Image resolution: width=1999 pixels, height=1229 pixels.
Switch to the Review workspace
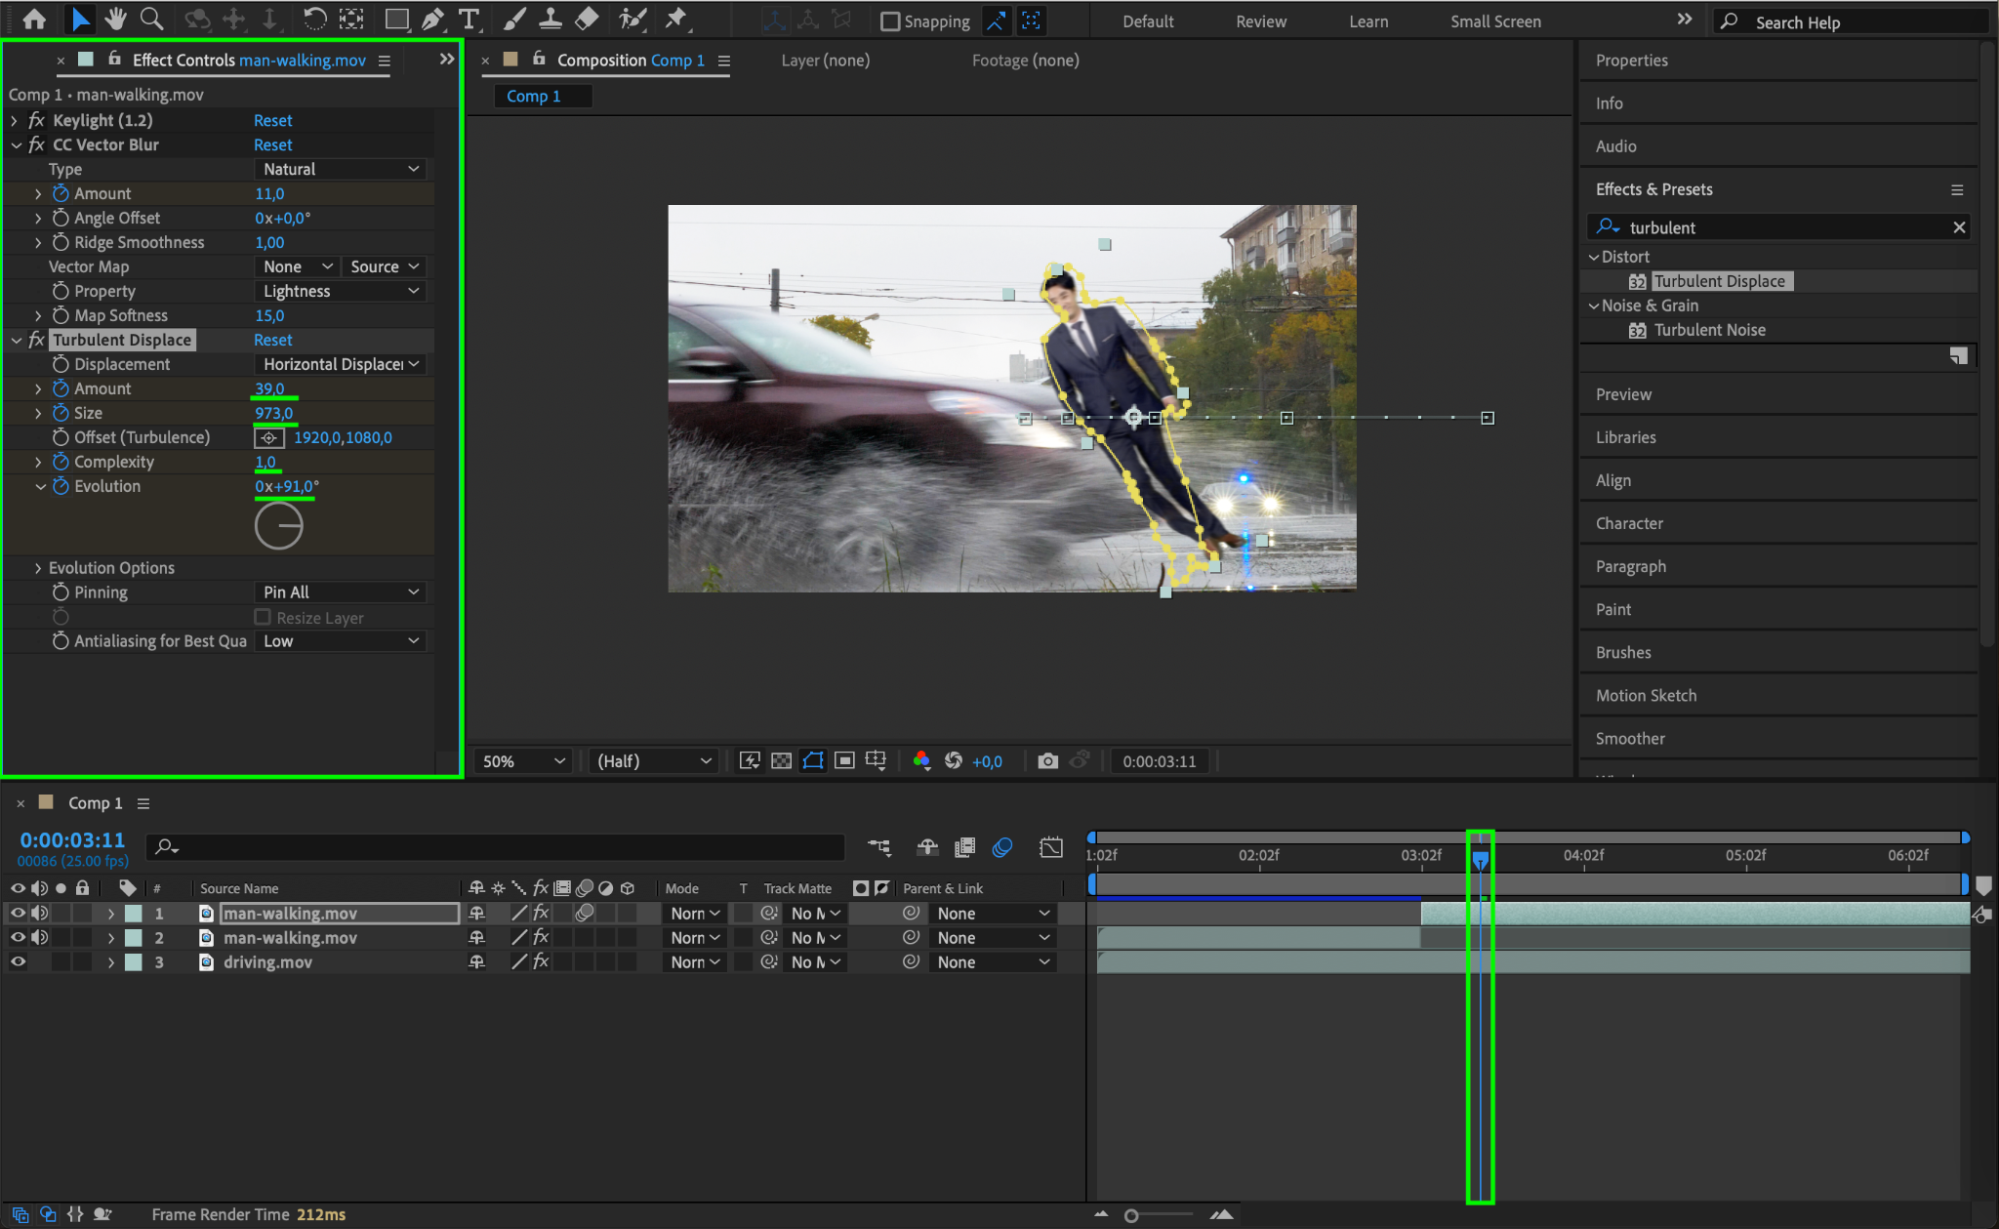(x=1260, y=21)
